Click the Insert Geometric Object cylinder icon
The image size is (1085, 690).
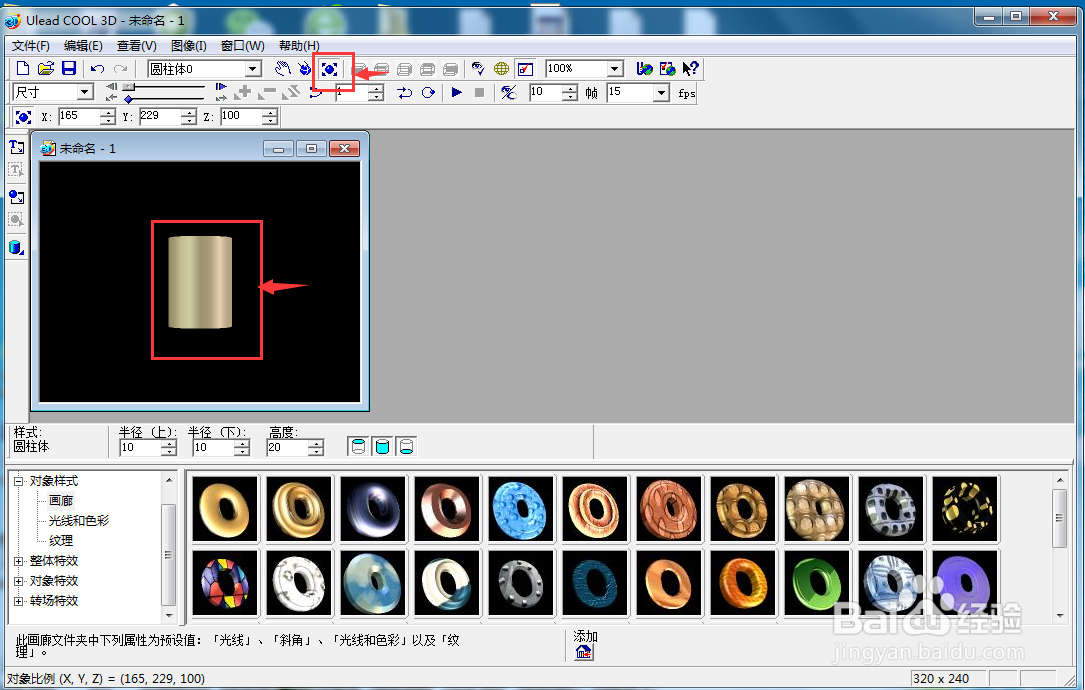tap(17, 248)
